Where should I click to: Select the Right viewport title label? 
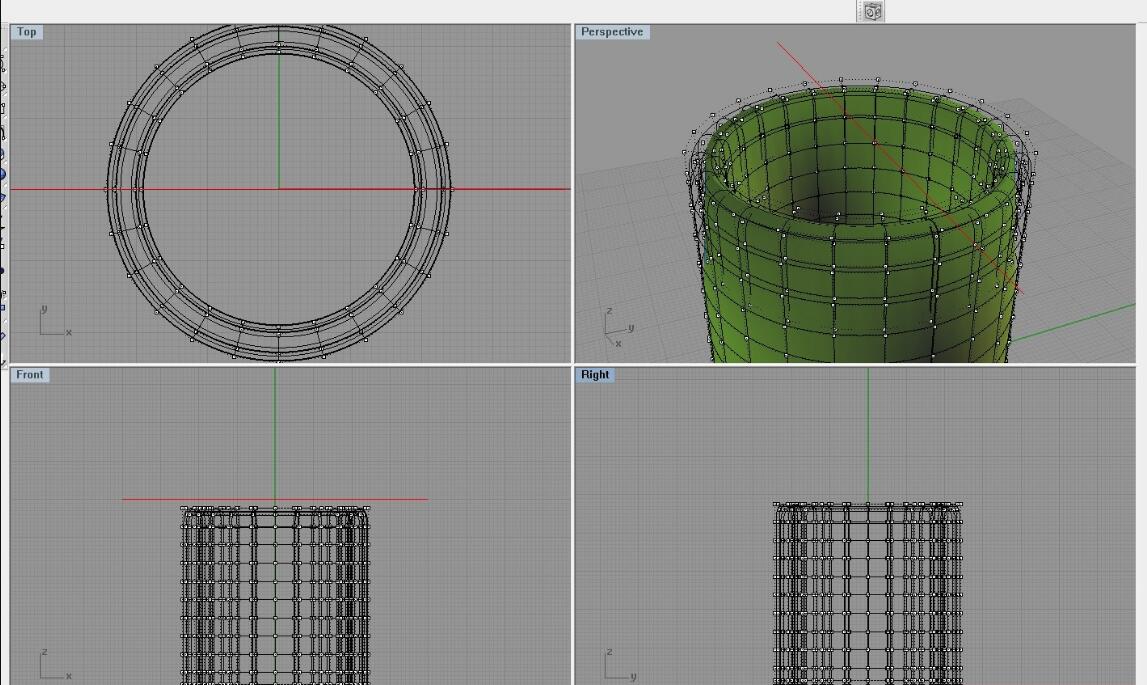(594, 375)
